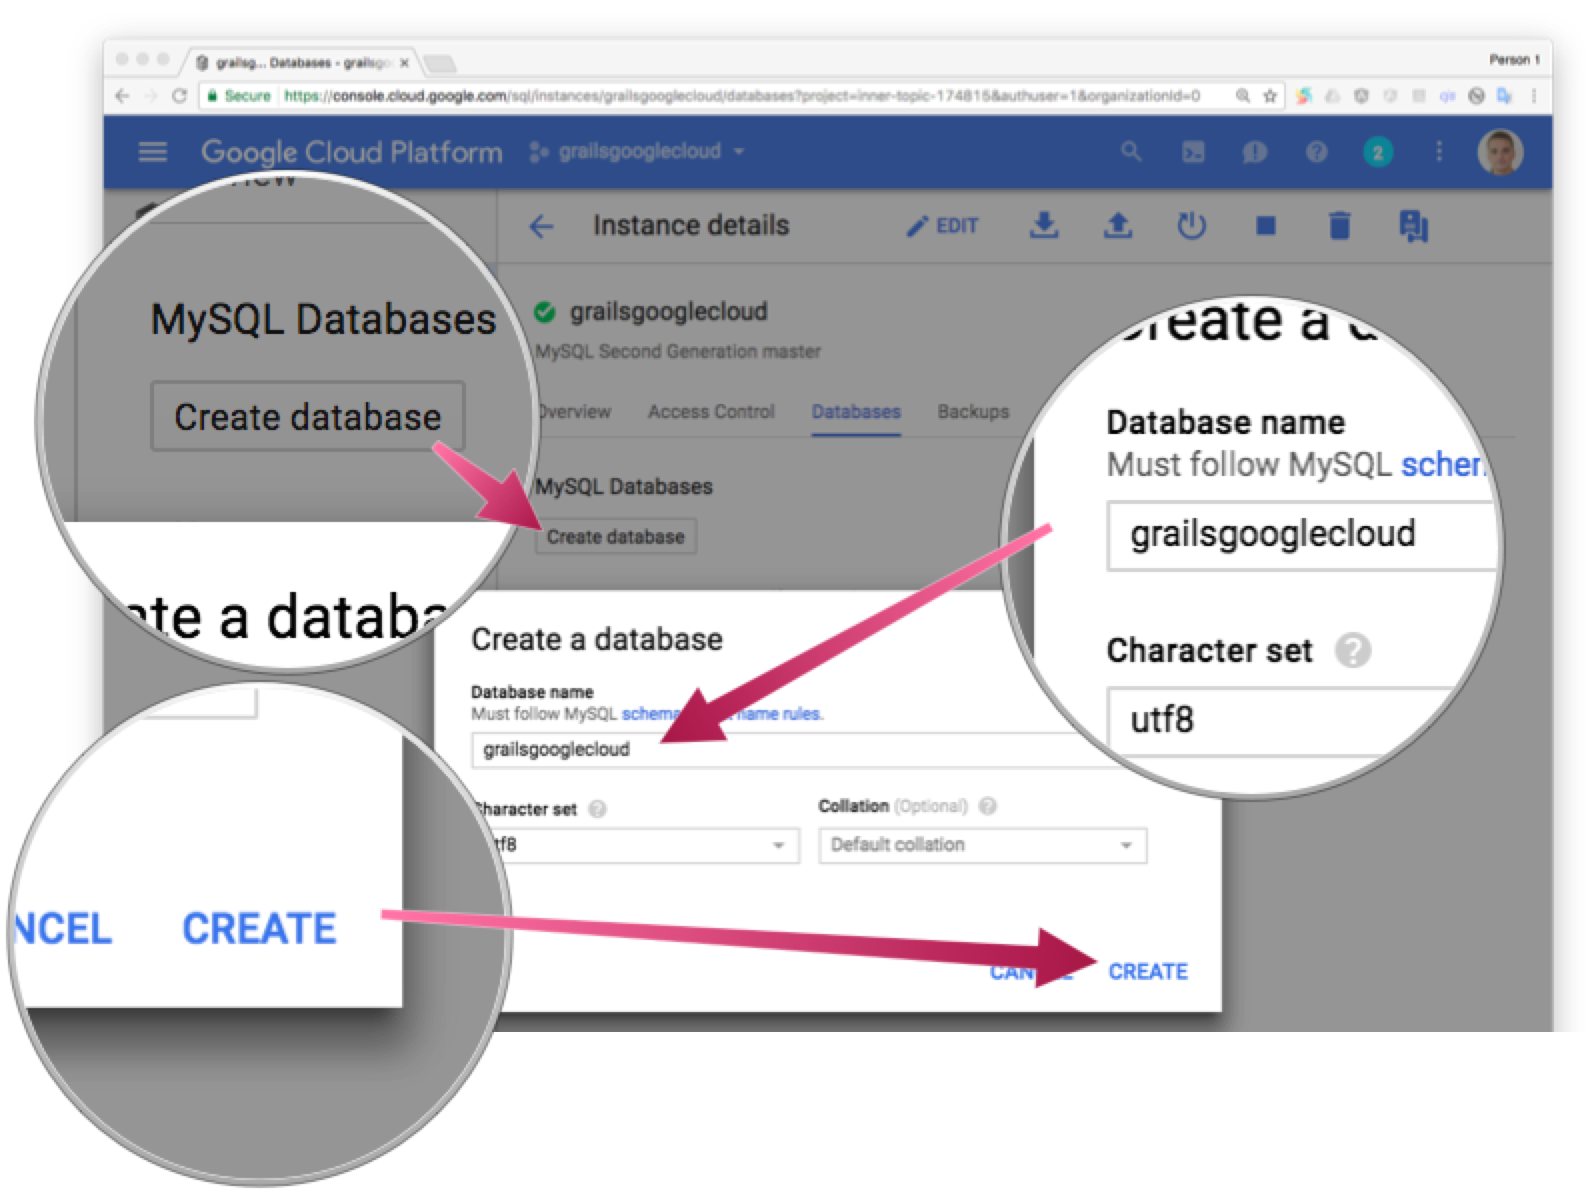Open the three-dot more menu in the blue header

[x=1439, y=152]
